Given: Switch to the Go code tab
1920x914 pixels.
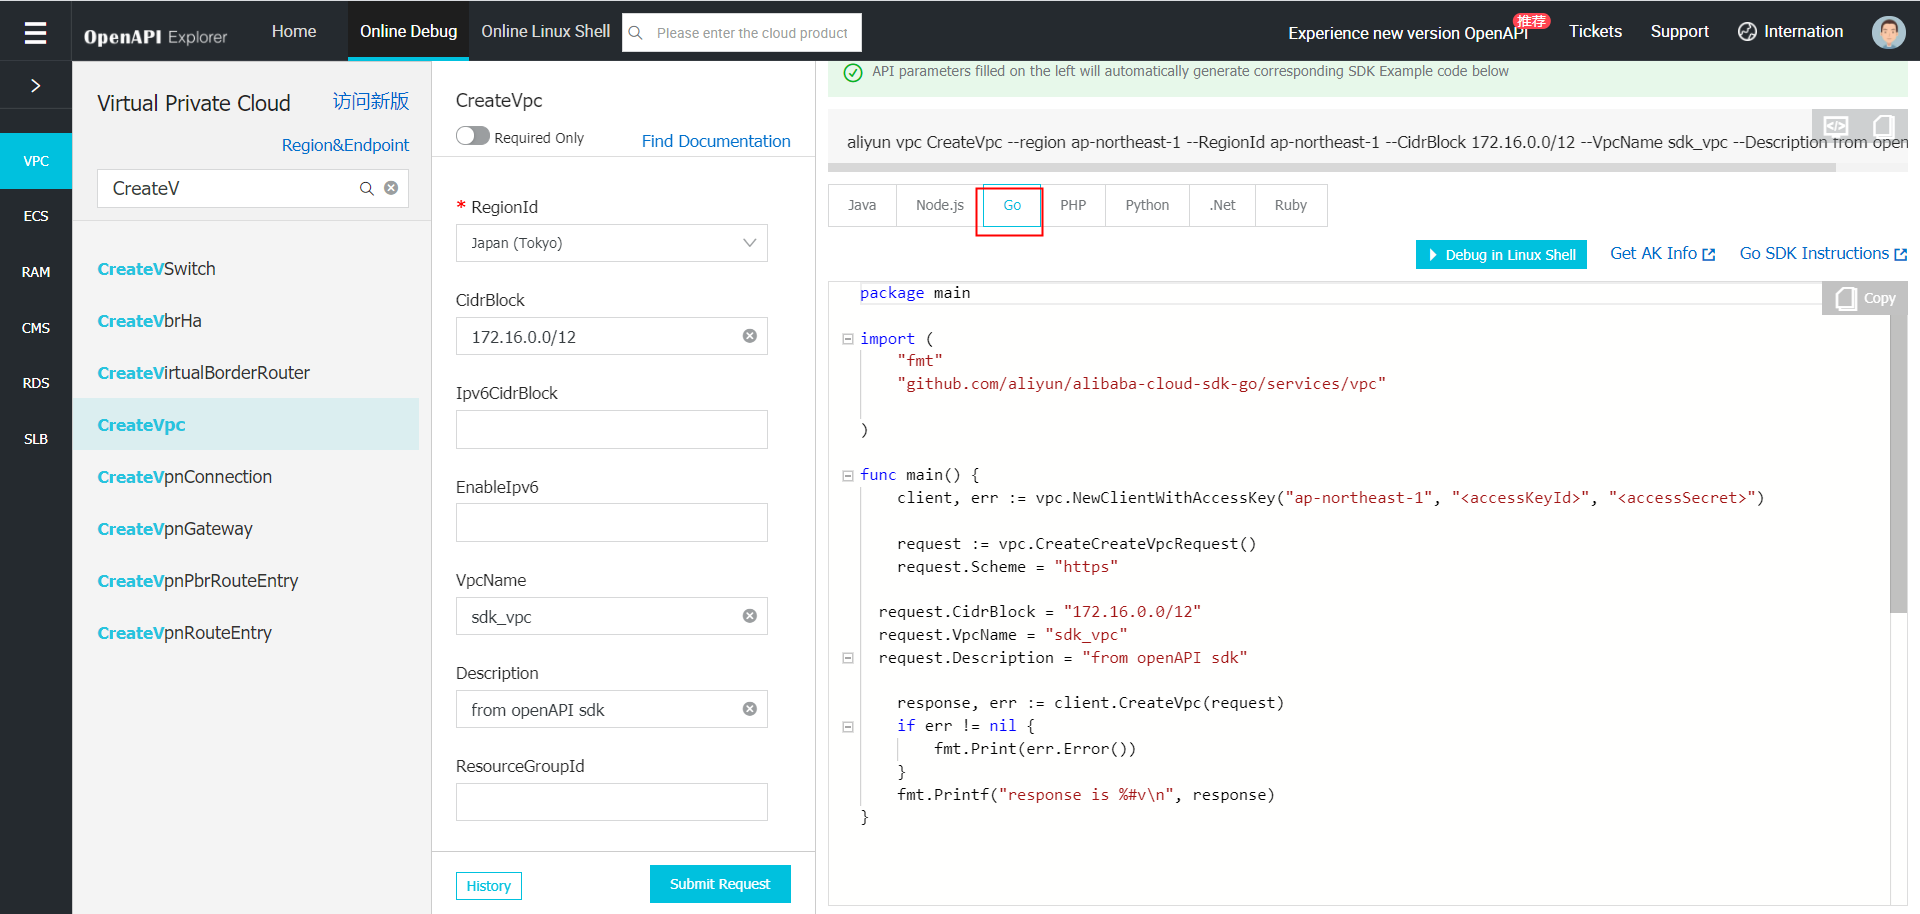Looking at the screenshot, I should coord(1012,205).
